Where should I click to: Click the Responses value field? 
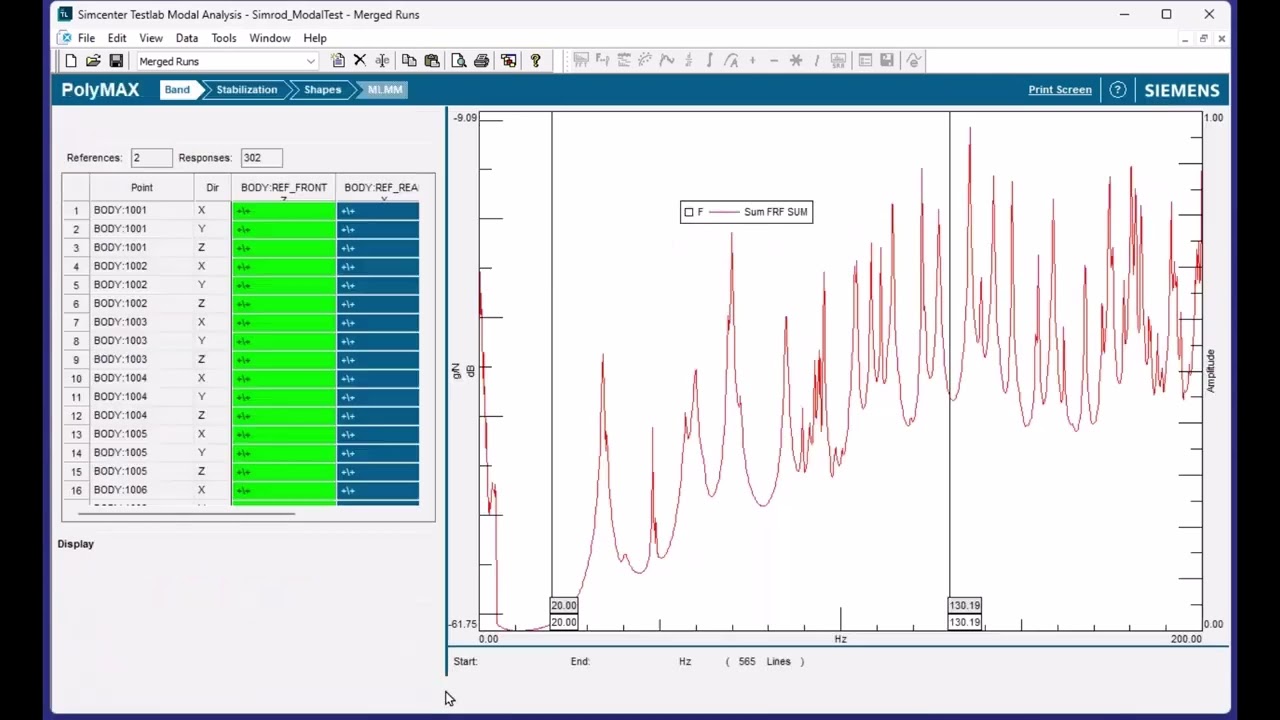pos(261,158)
